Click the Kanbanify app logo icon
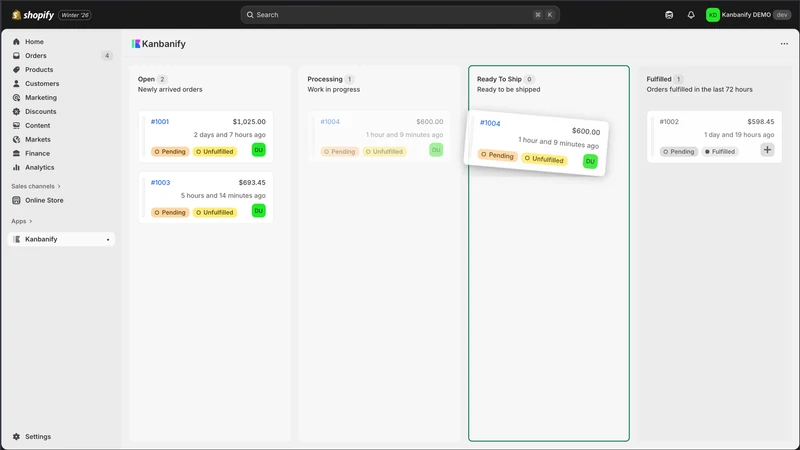 pyautogui.click(x=136, y=44)
